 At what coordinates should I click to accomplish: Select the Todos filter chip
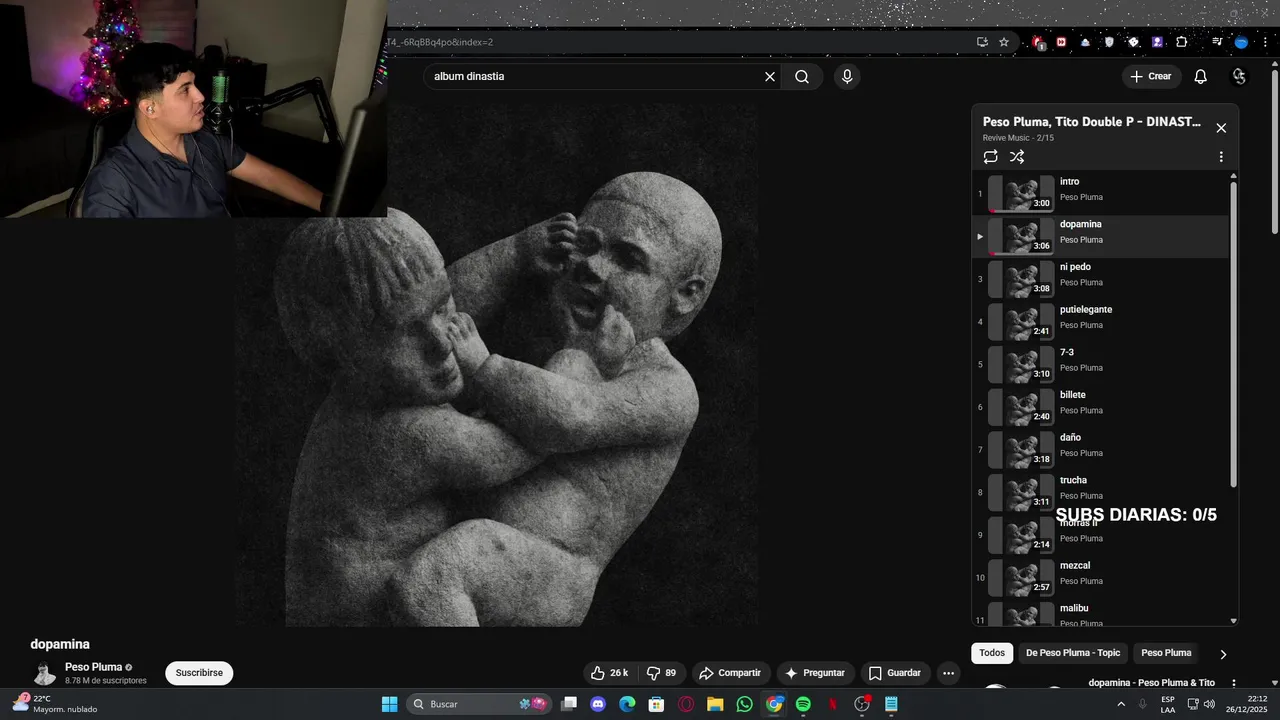pos(992,653)
